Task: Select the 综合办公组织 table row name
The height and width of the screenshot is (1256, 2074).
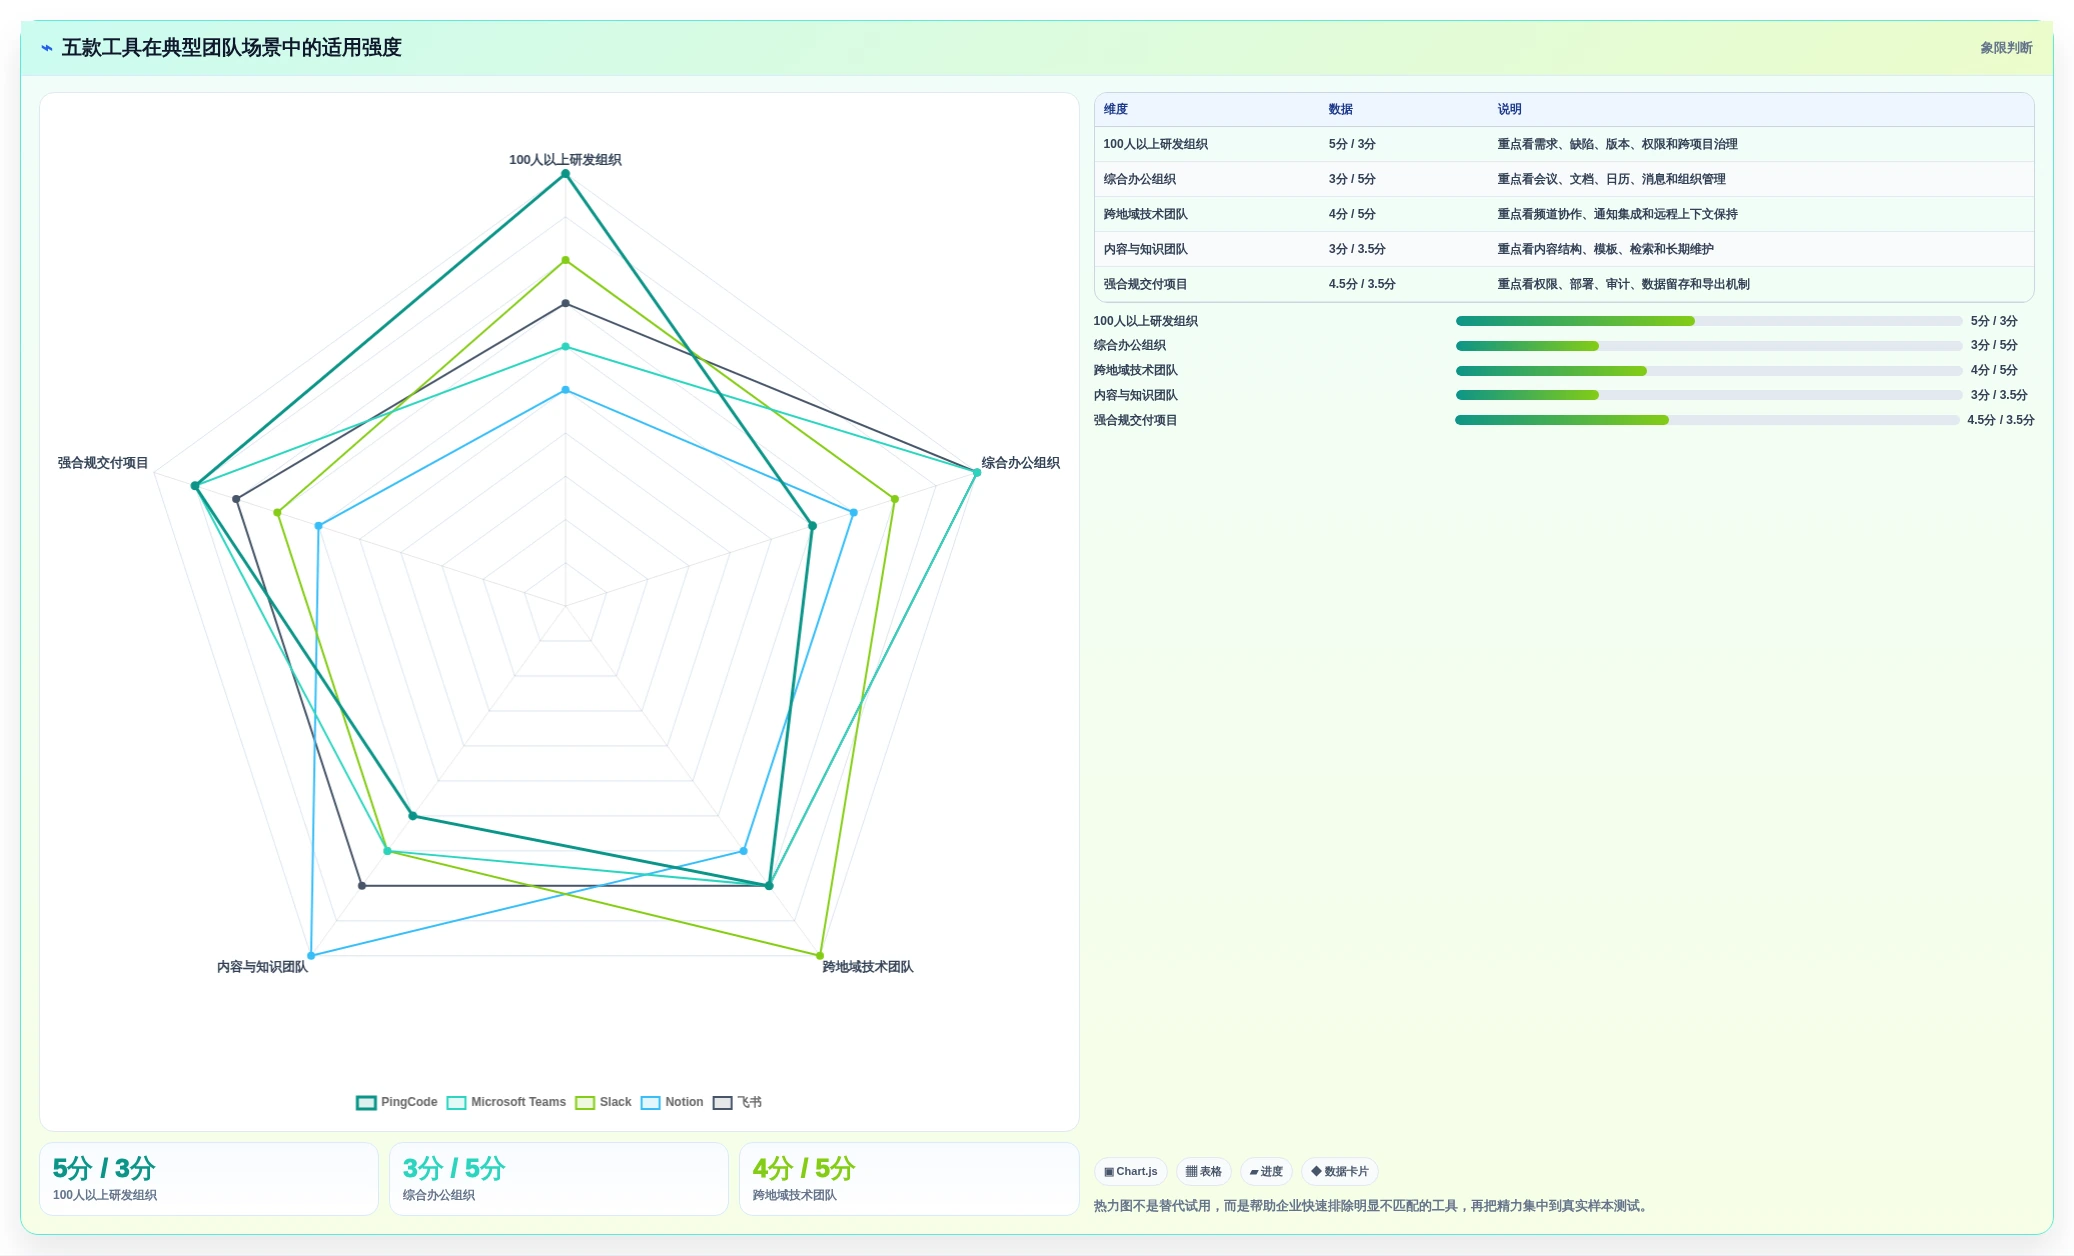Action: click(1139, 179)
